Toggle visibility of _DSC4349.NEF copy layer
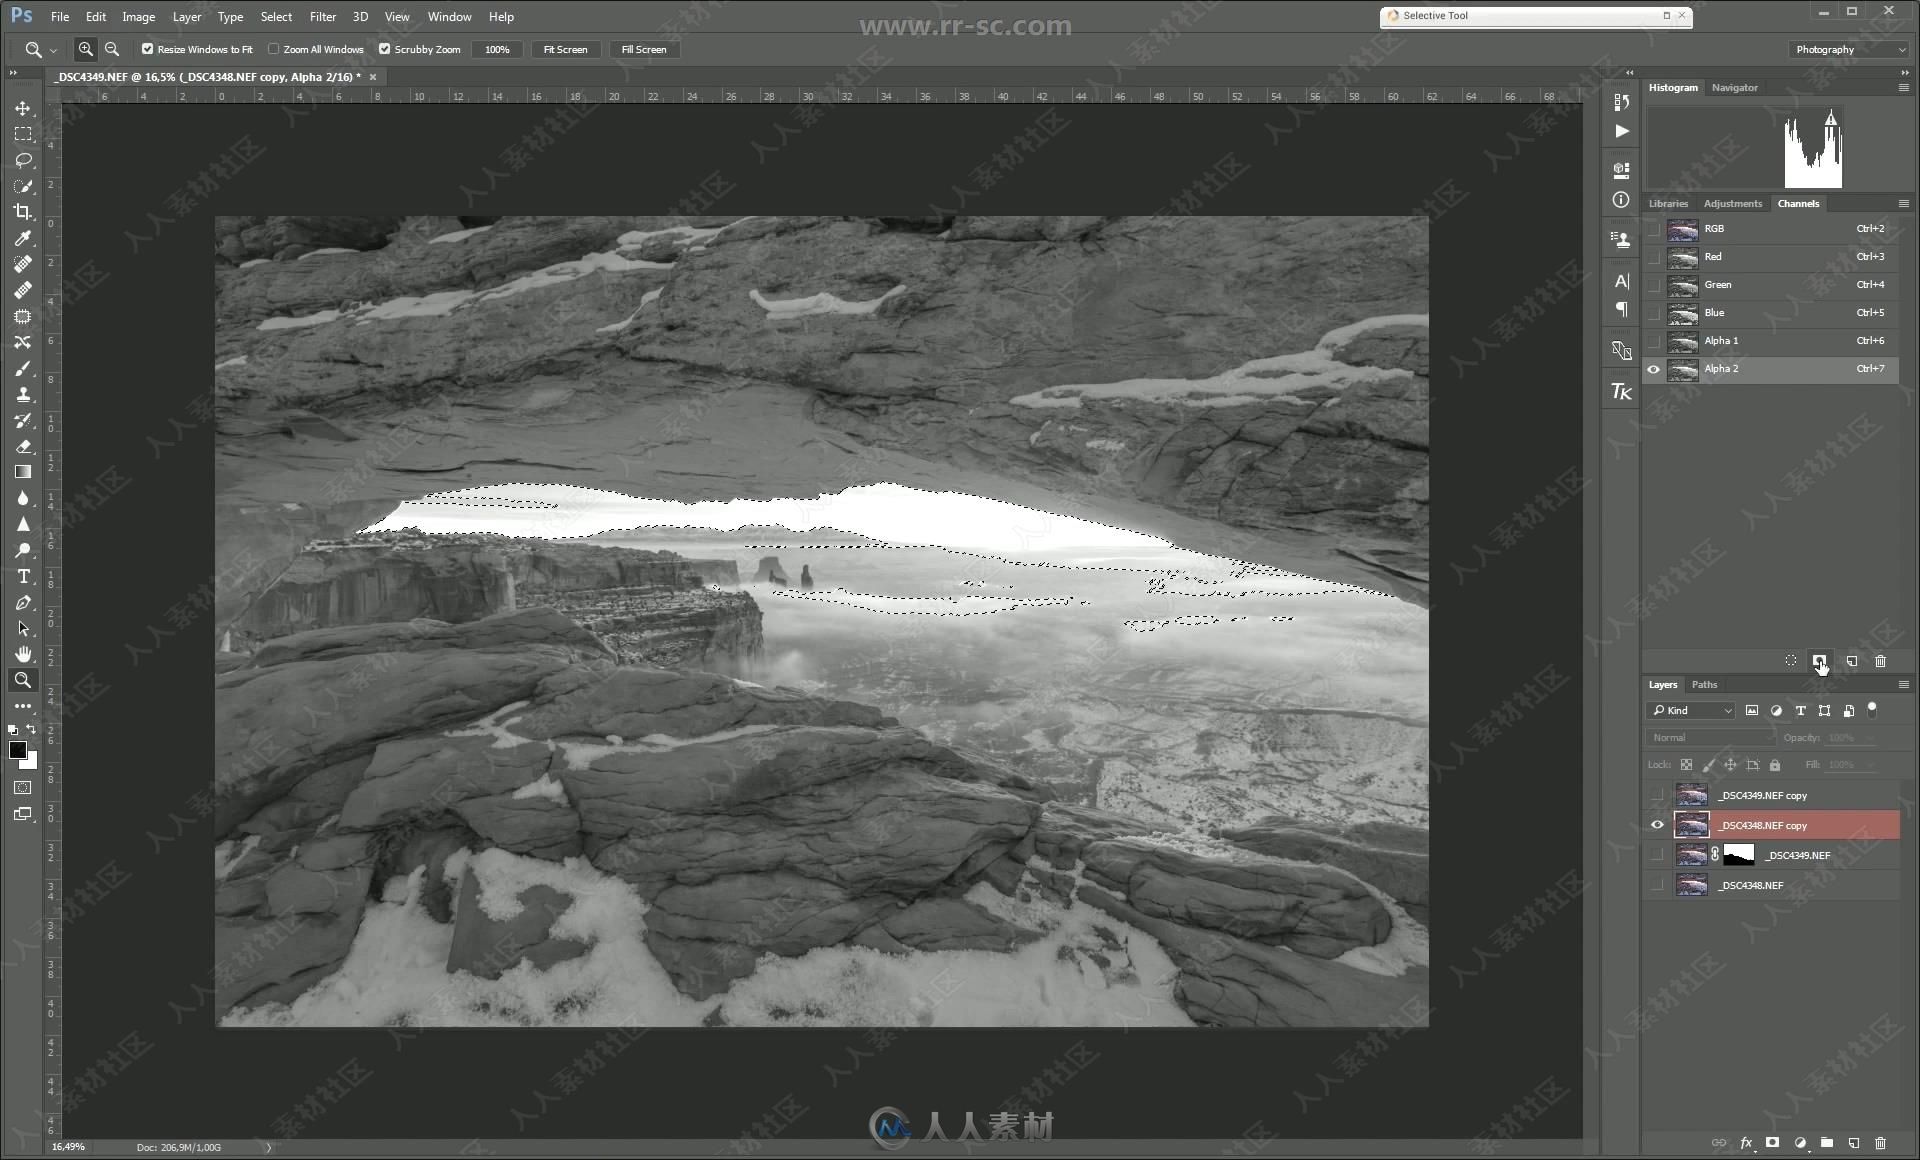The image size is (1920, 1160). (x=1657, y=795)
